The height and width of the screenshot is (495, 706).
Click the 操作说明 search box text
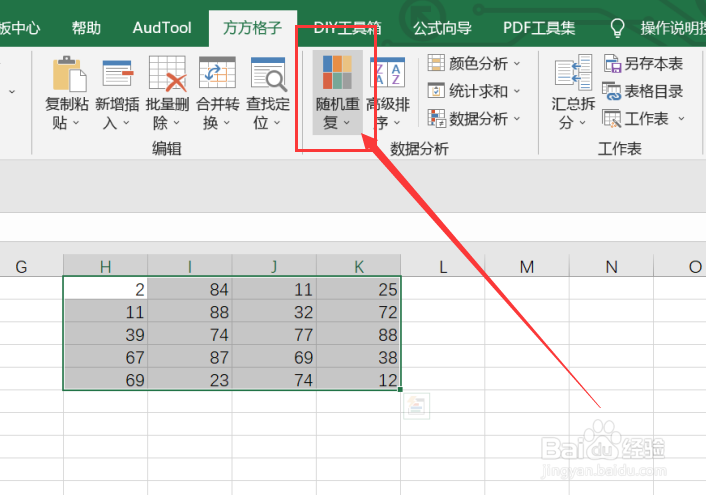tap(673, 28)
